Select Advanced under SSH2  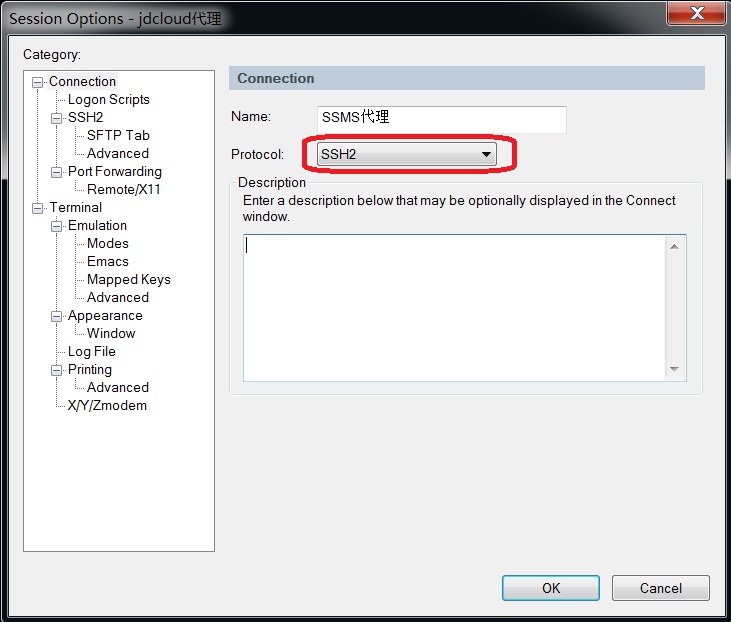tap(118, 153)
